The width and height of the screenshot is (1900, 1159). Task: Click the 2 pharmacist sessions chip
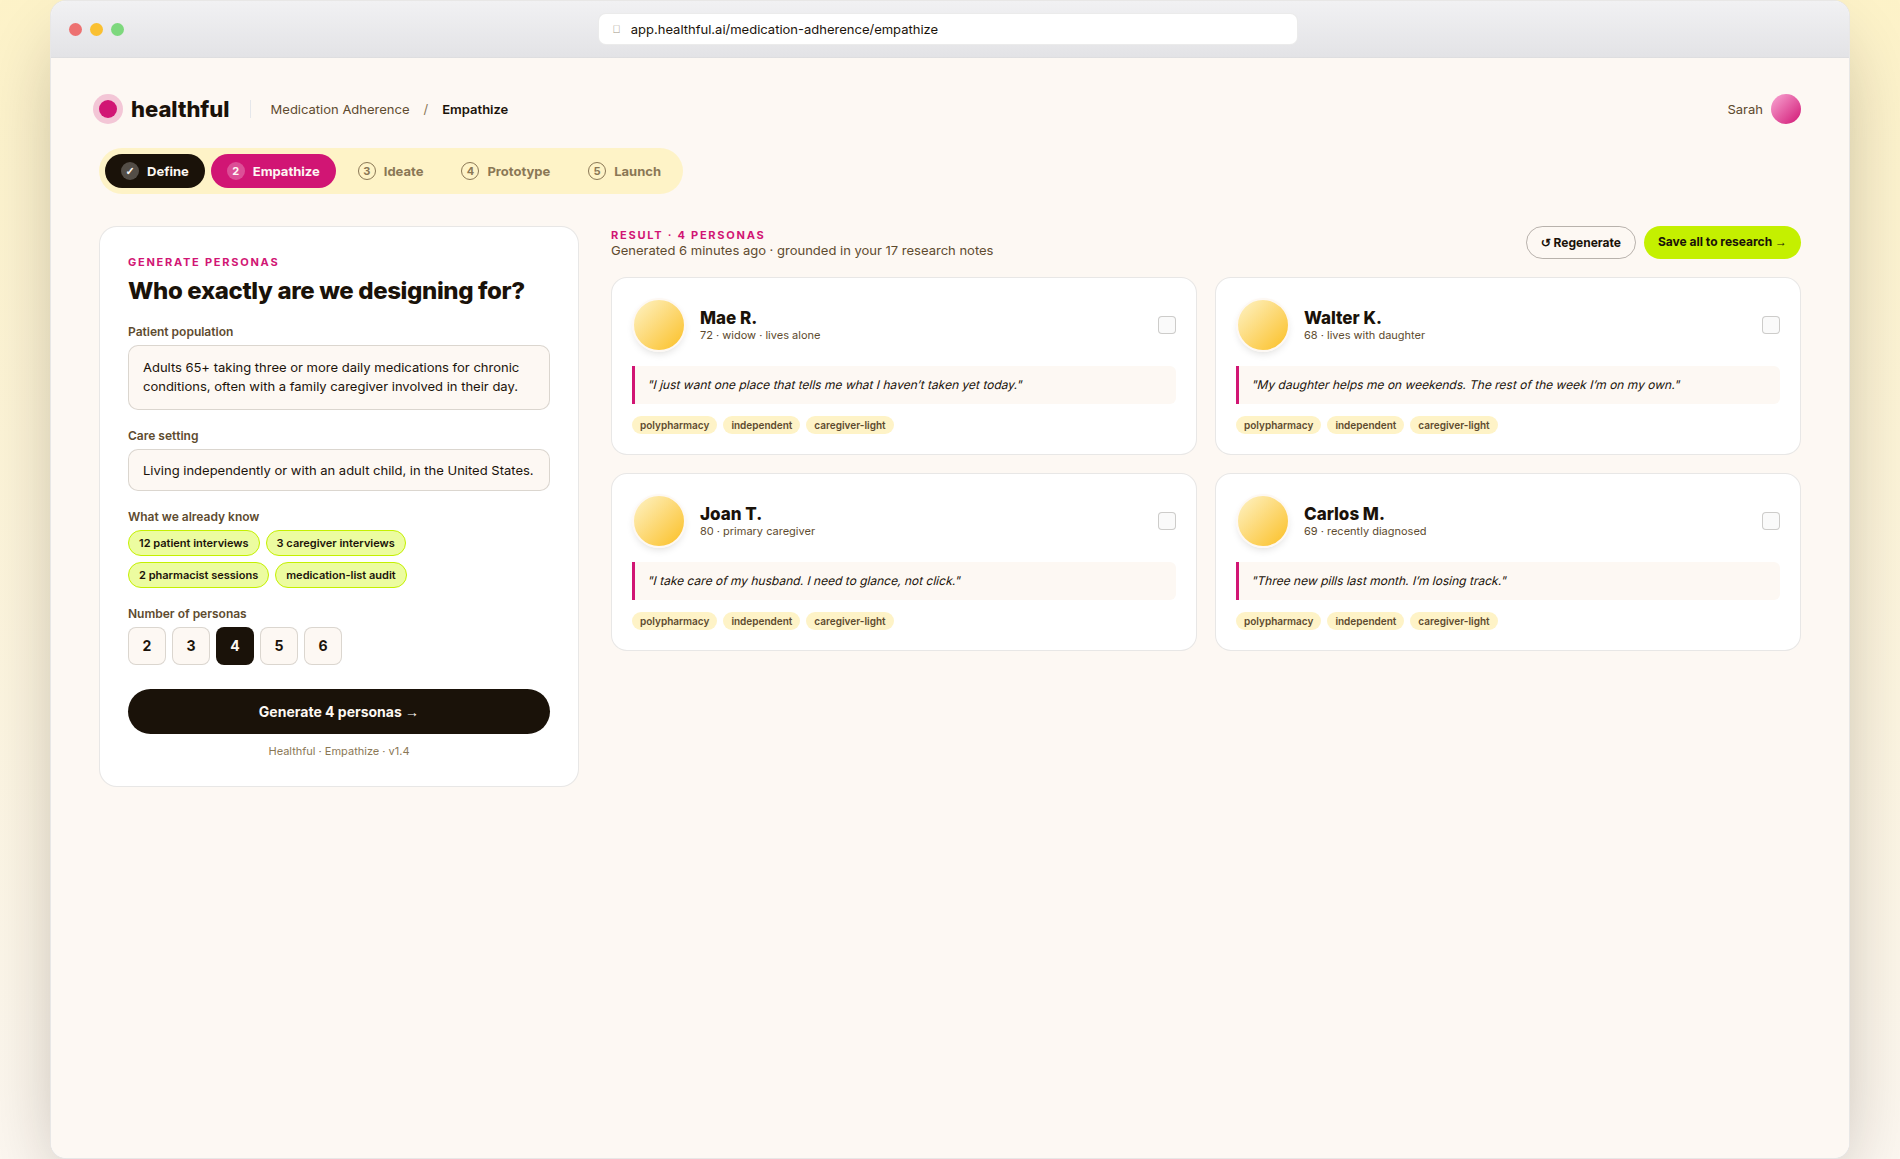(x=199, y=575)
